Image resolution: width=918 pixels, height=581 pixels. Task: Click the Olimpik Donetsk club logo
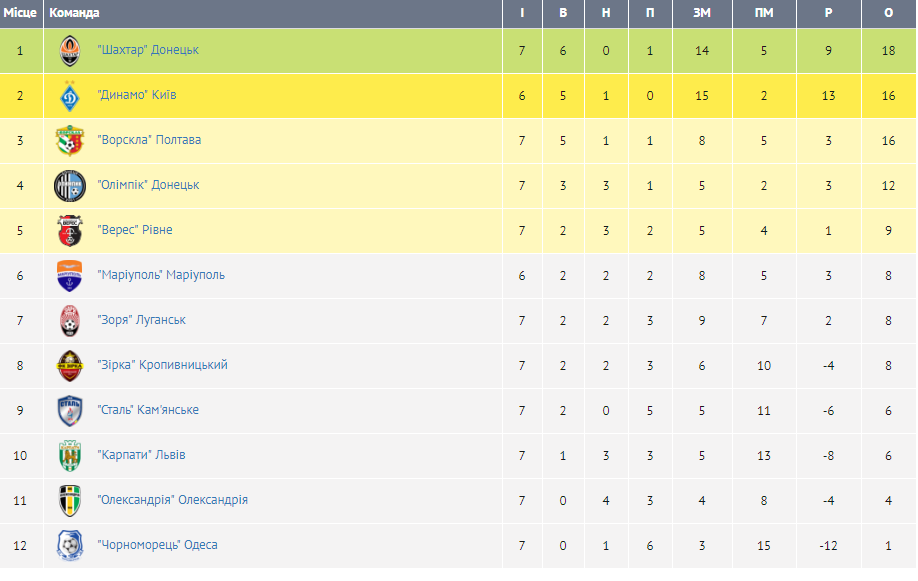coord(69,185)
